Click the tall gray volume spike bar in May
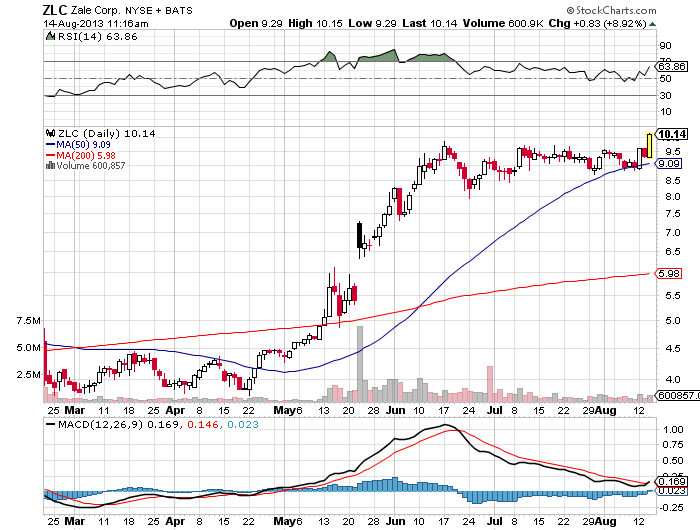The image size is (700, 530). tap(360, 364)
